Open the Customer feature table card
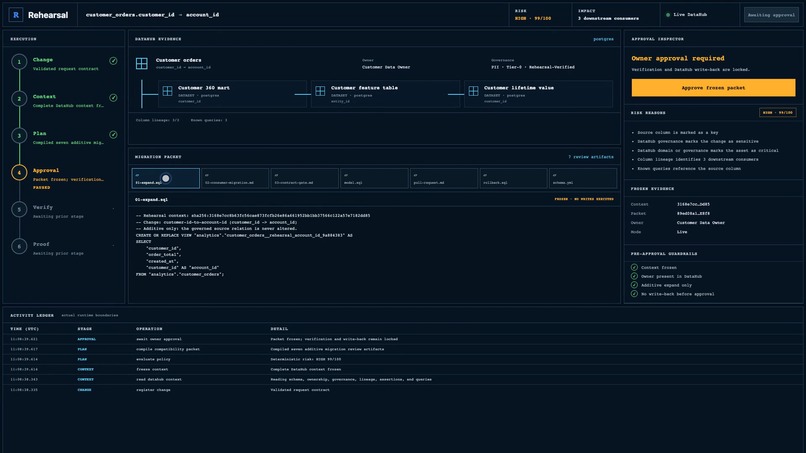The image size is (806, 453). [386, 94]
